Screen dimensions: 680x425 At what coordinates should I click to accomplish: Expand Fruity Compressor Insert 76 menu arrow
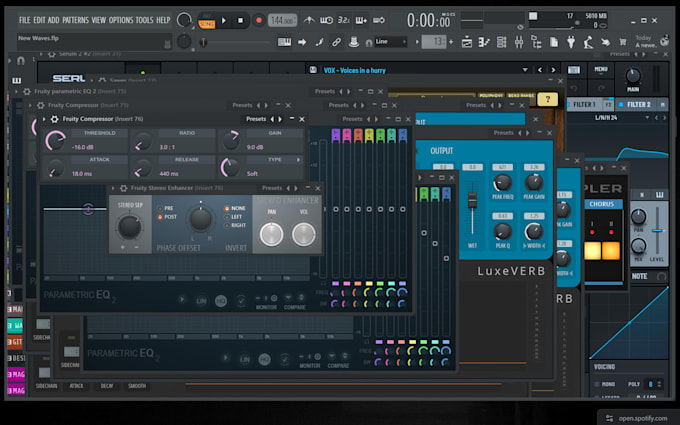(x=44, y=119)
